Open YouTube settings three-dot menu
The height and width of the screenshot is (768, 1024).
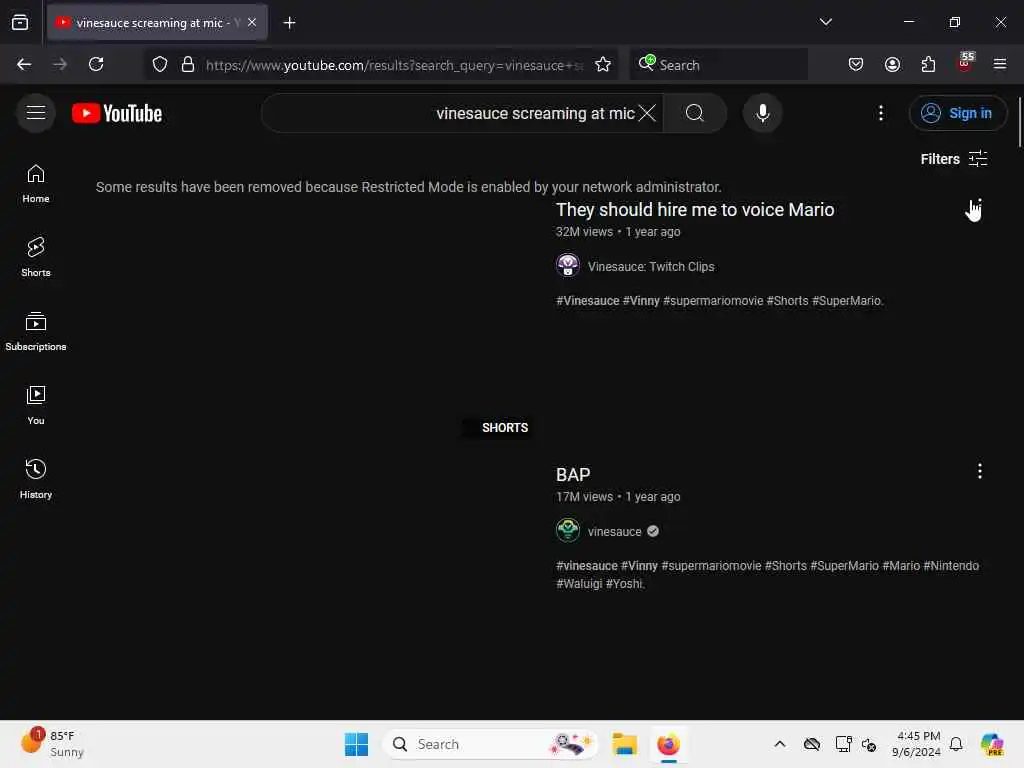(x=880, y=113)
